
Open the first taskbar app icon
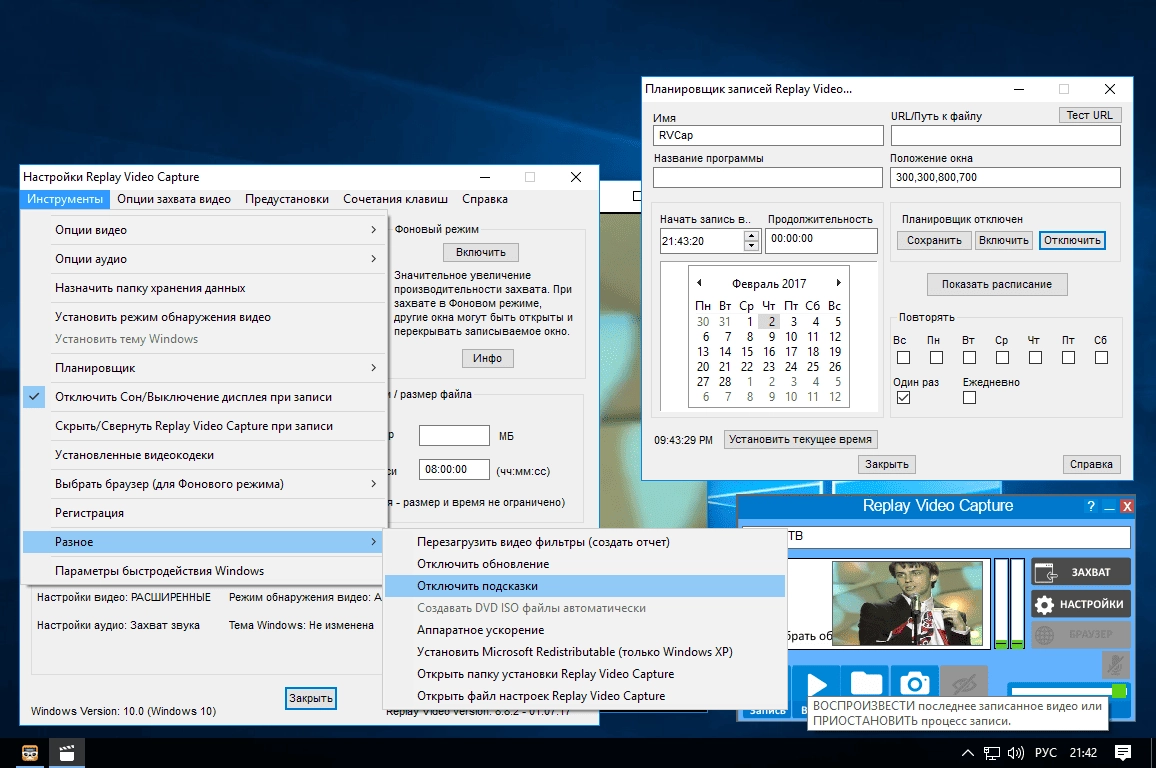pyautogui.click(x=29, y=753)
